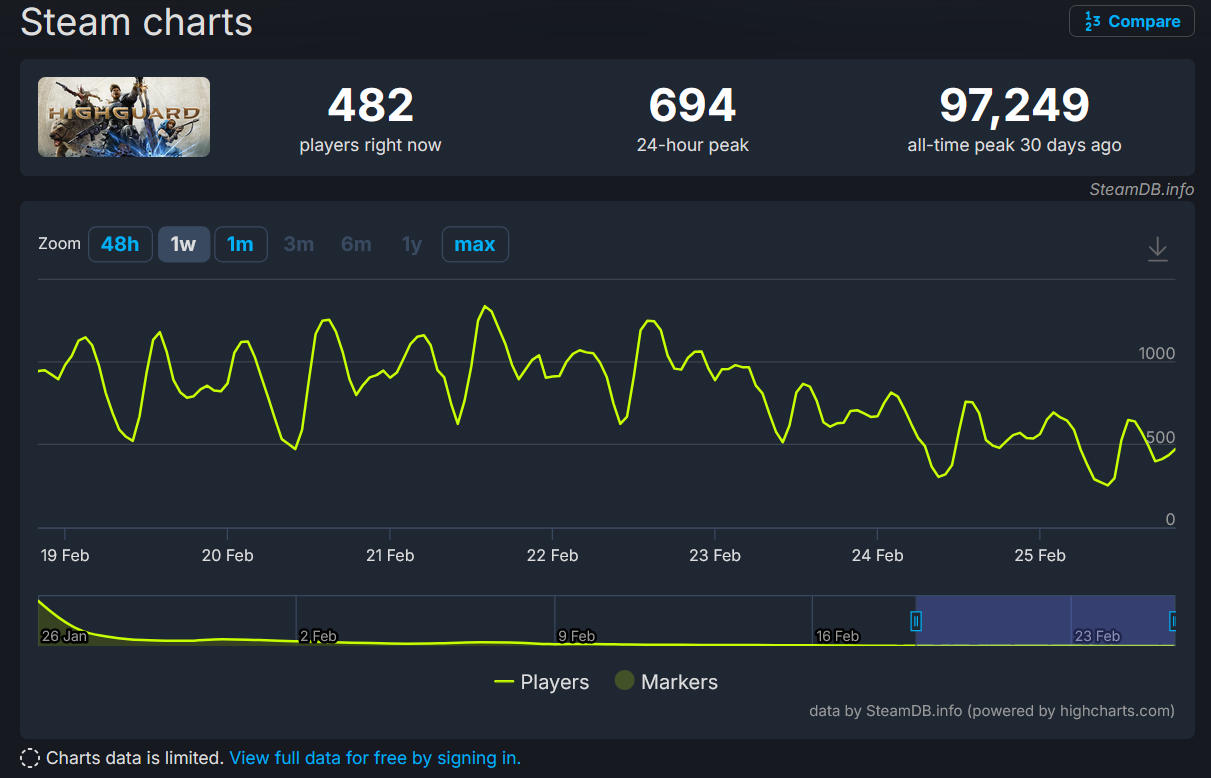Image resolution: width=1211 pixels, height=778 pixels.
Task: Click the SteamDB.info credit text
Action: (1141, 189)
